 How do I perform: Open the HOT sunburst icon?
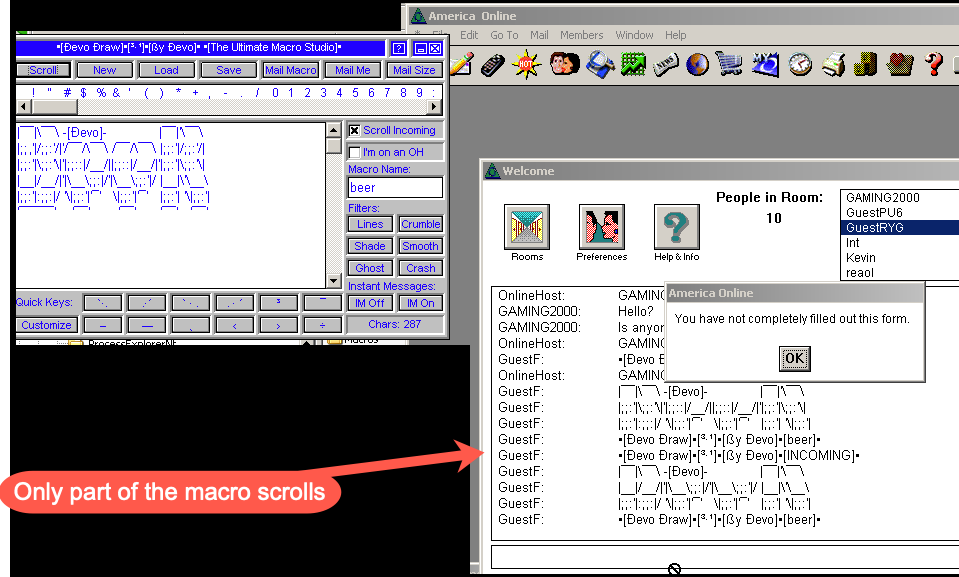[527, 64]
